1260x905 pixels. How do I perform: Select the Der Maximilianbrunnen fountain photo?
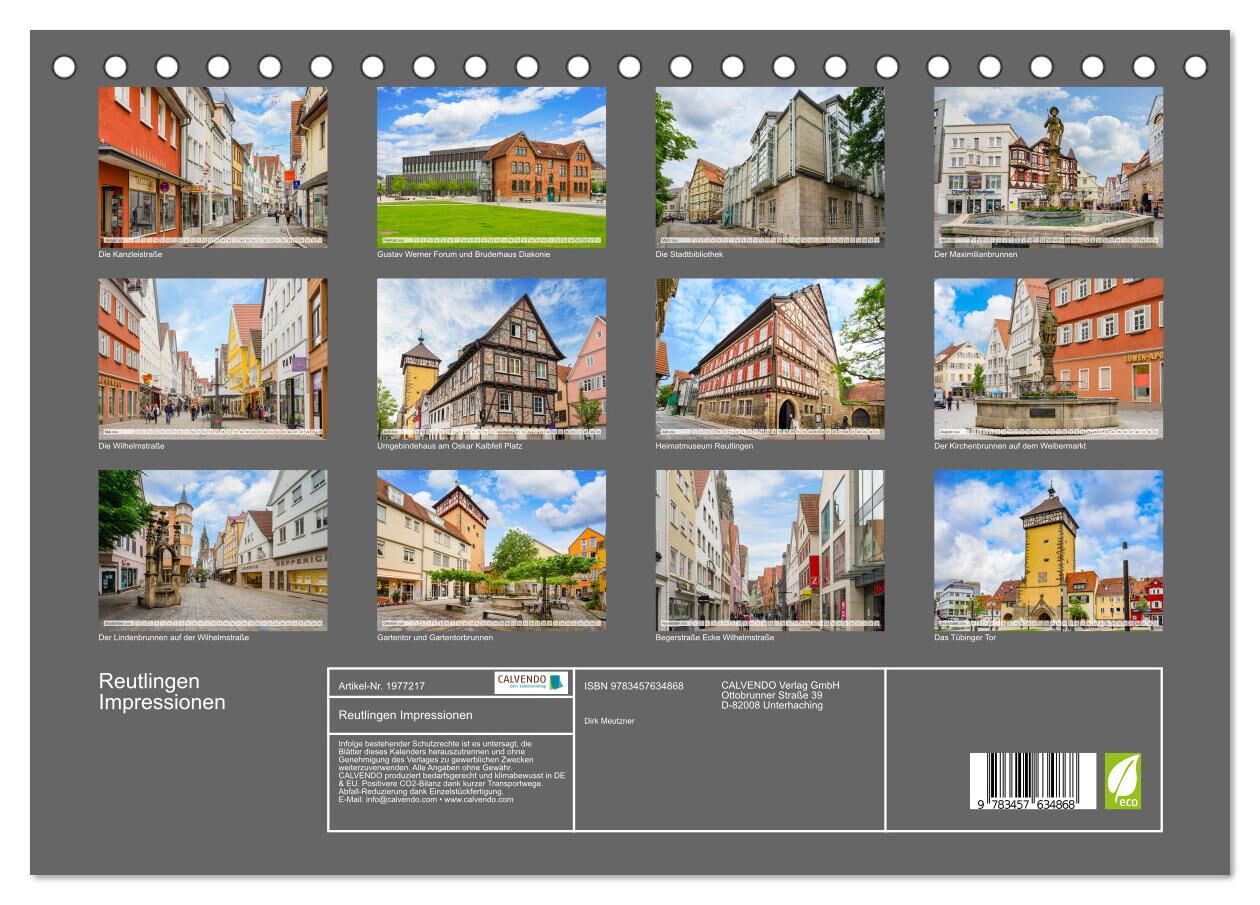(x=1048, y=166)
